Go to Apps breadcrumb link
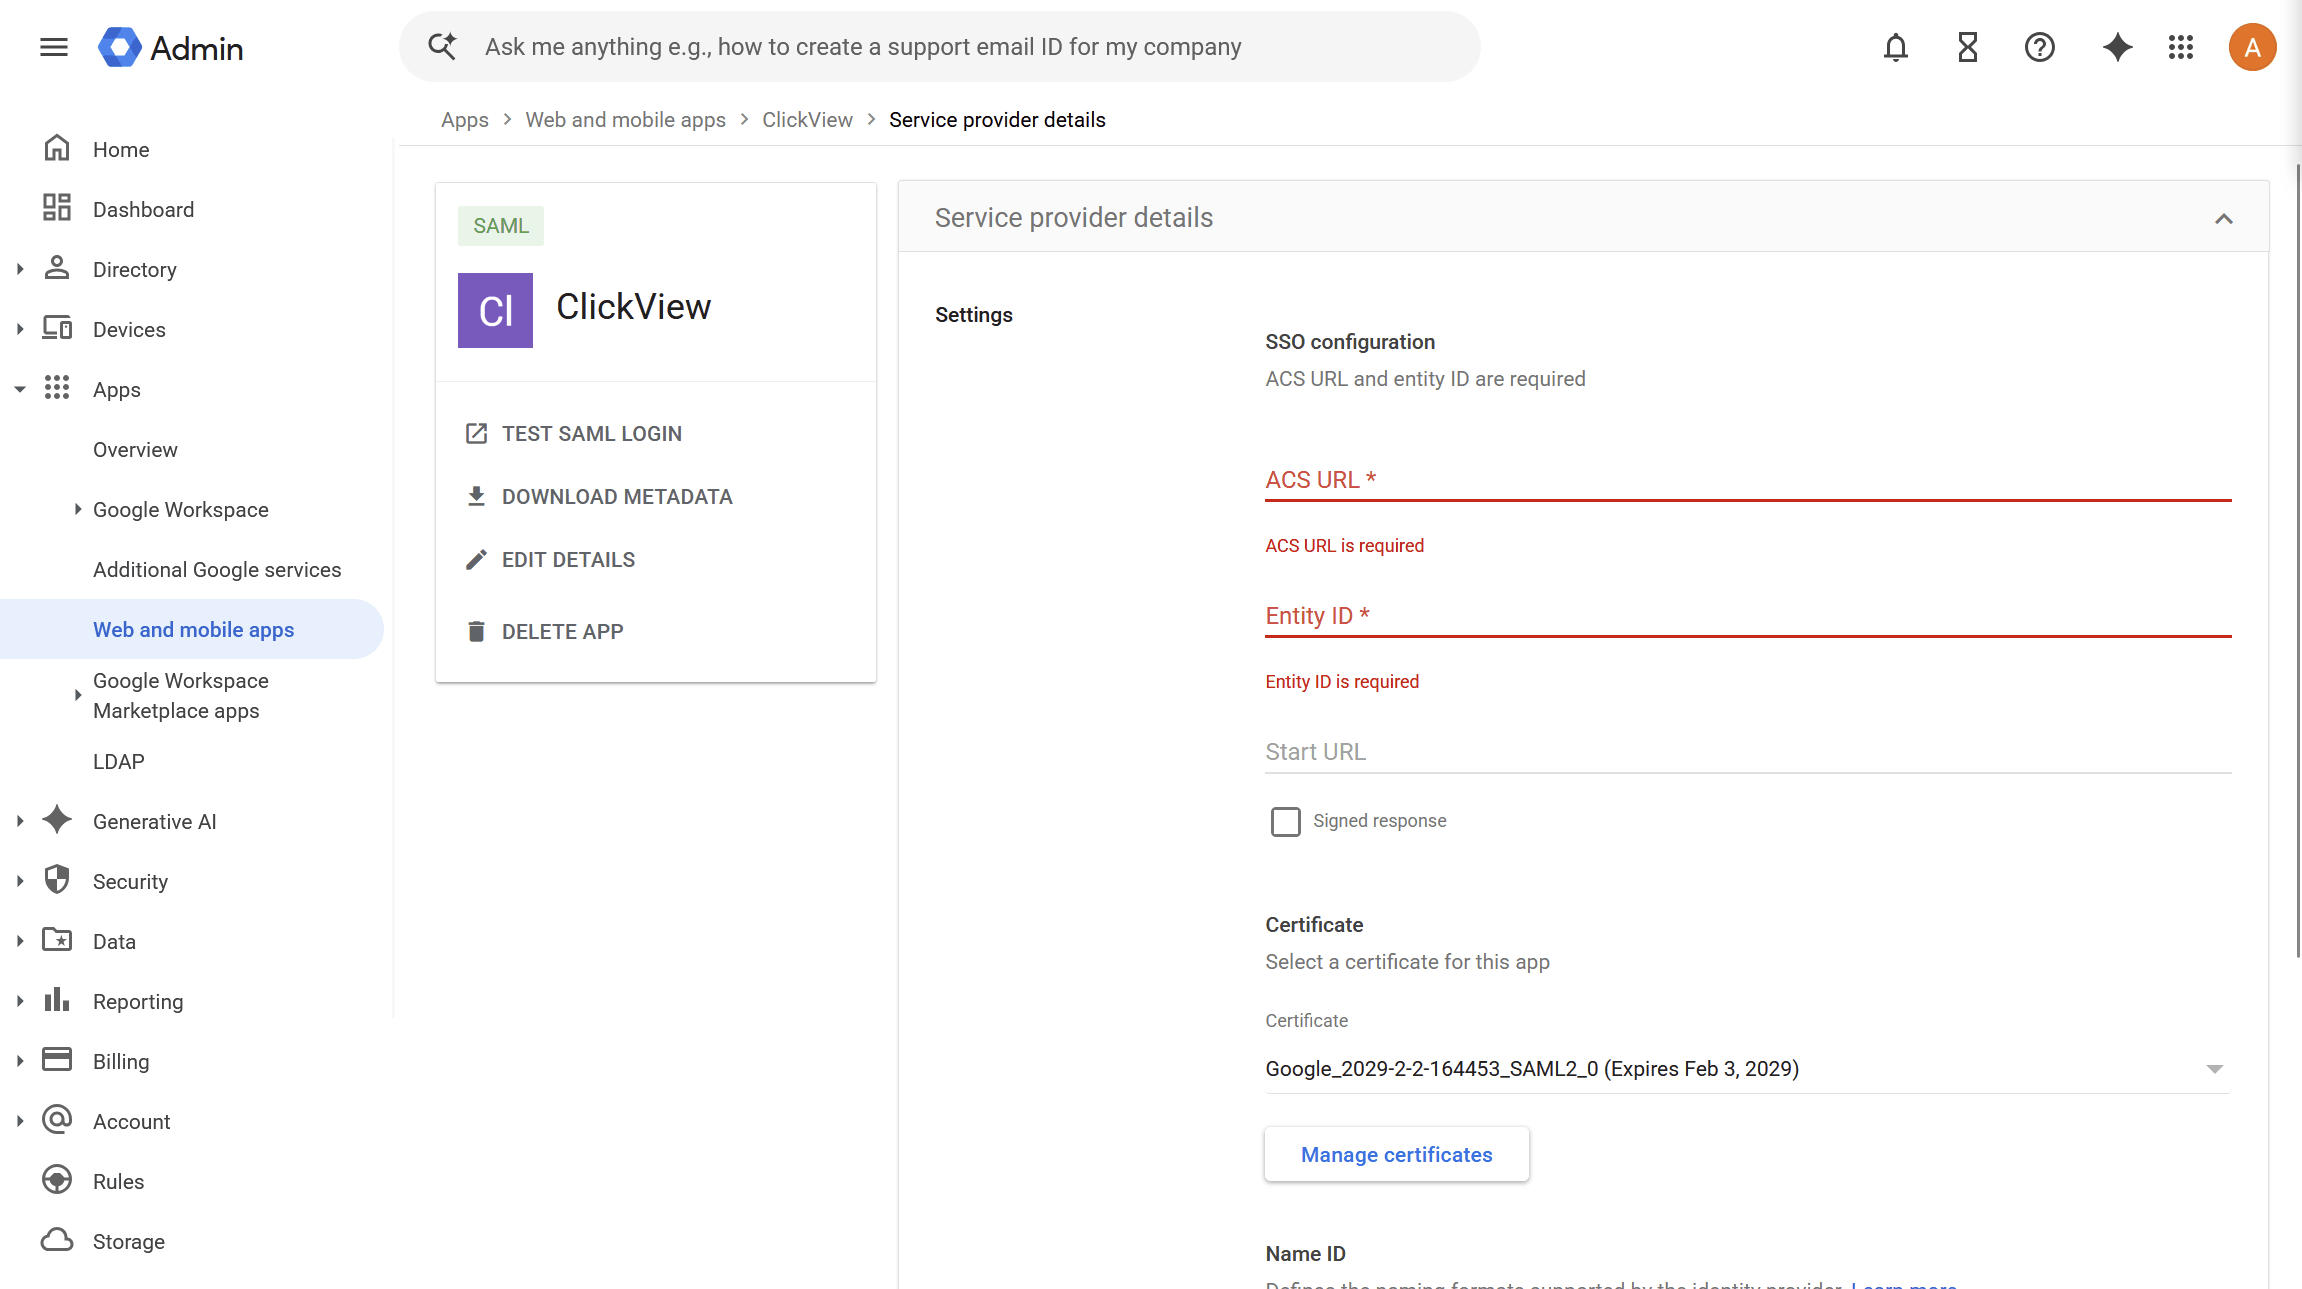This screenshot has height=1289, width=2302. 465,120
